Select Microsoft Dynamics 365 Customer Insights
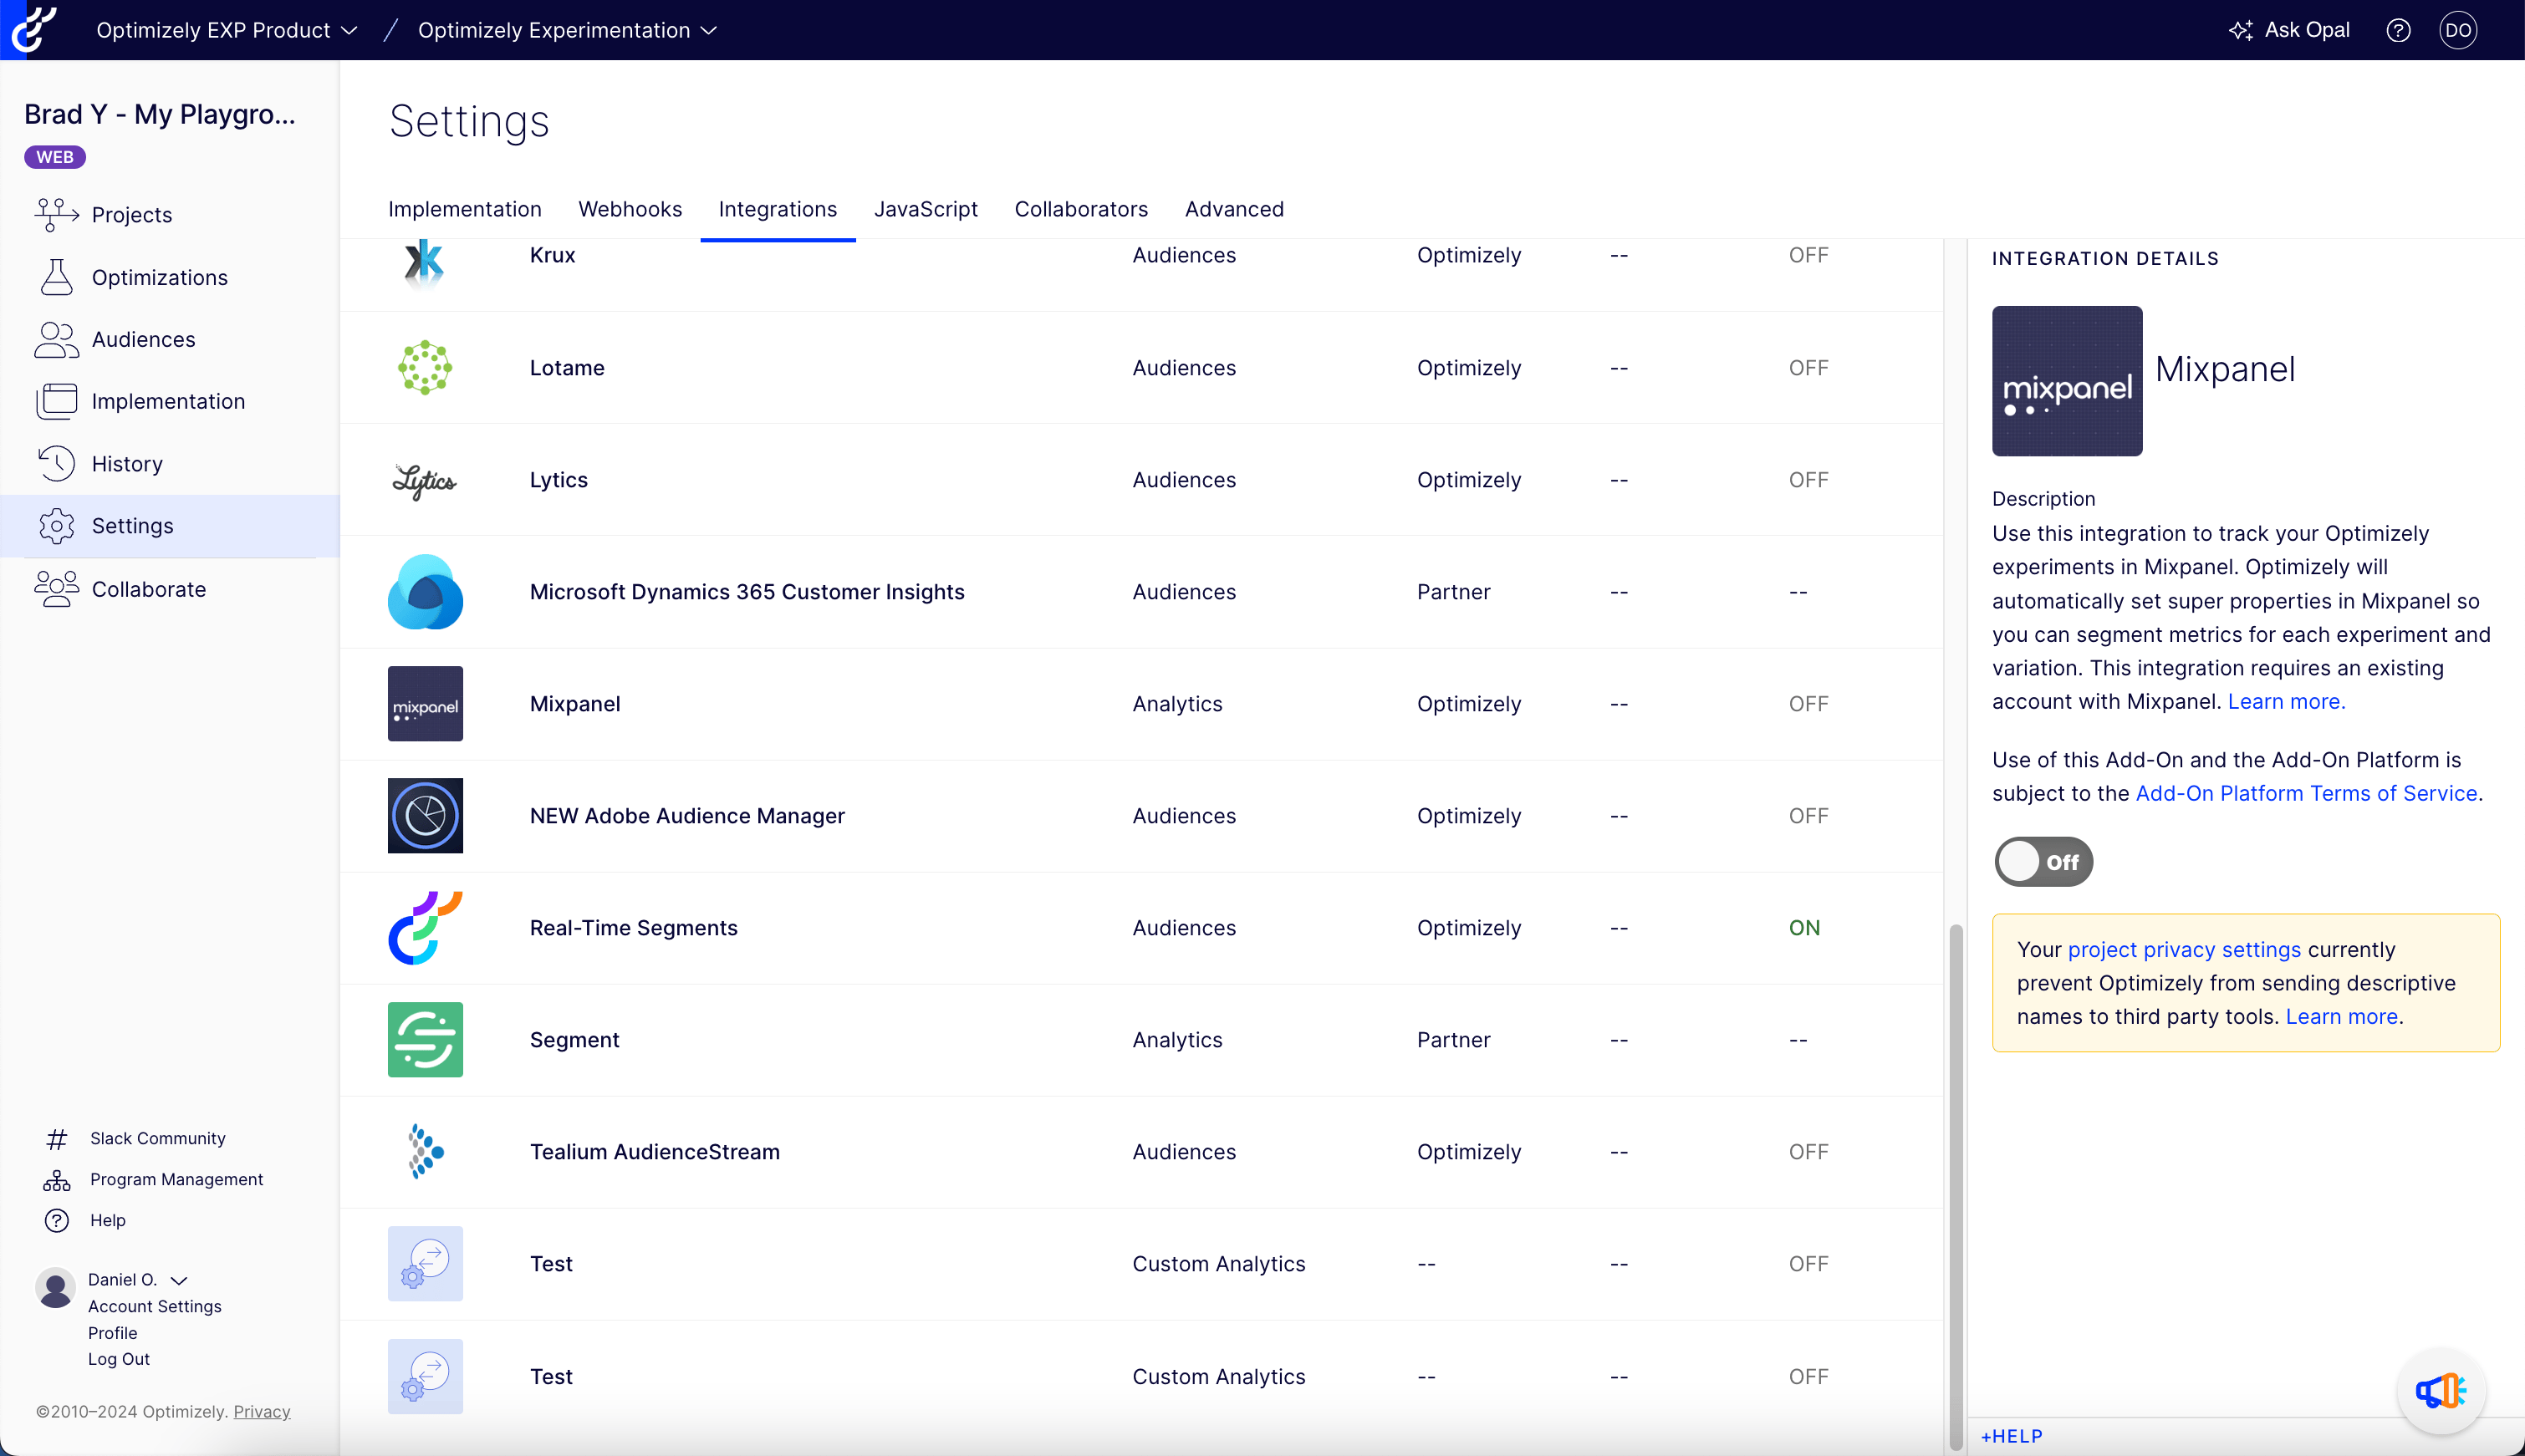Screen dimensions: 2525x1456 click(747, 592)
